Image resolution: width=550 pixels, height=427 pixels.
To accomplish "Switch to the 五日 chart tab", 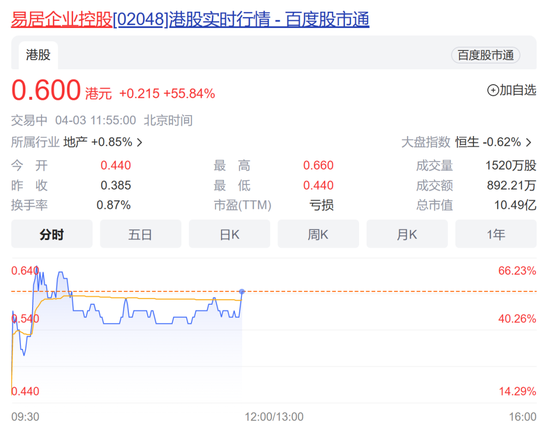I will coord(140,234).
